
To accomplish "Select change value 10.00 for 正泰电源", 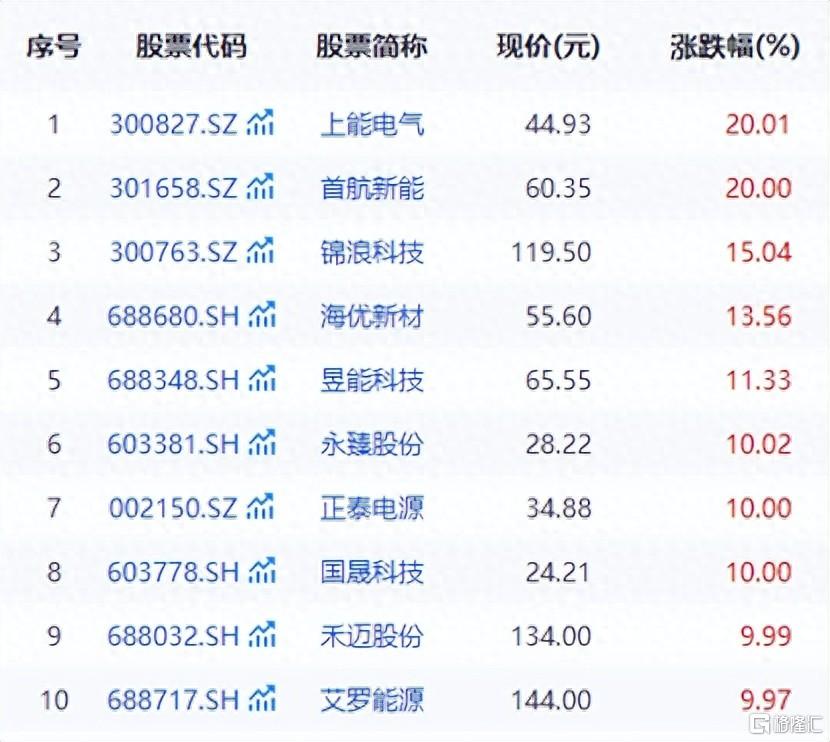I will 758,509.
